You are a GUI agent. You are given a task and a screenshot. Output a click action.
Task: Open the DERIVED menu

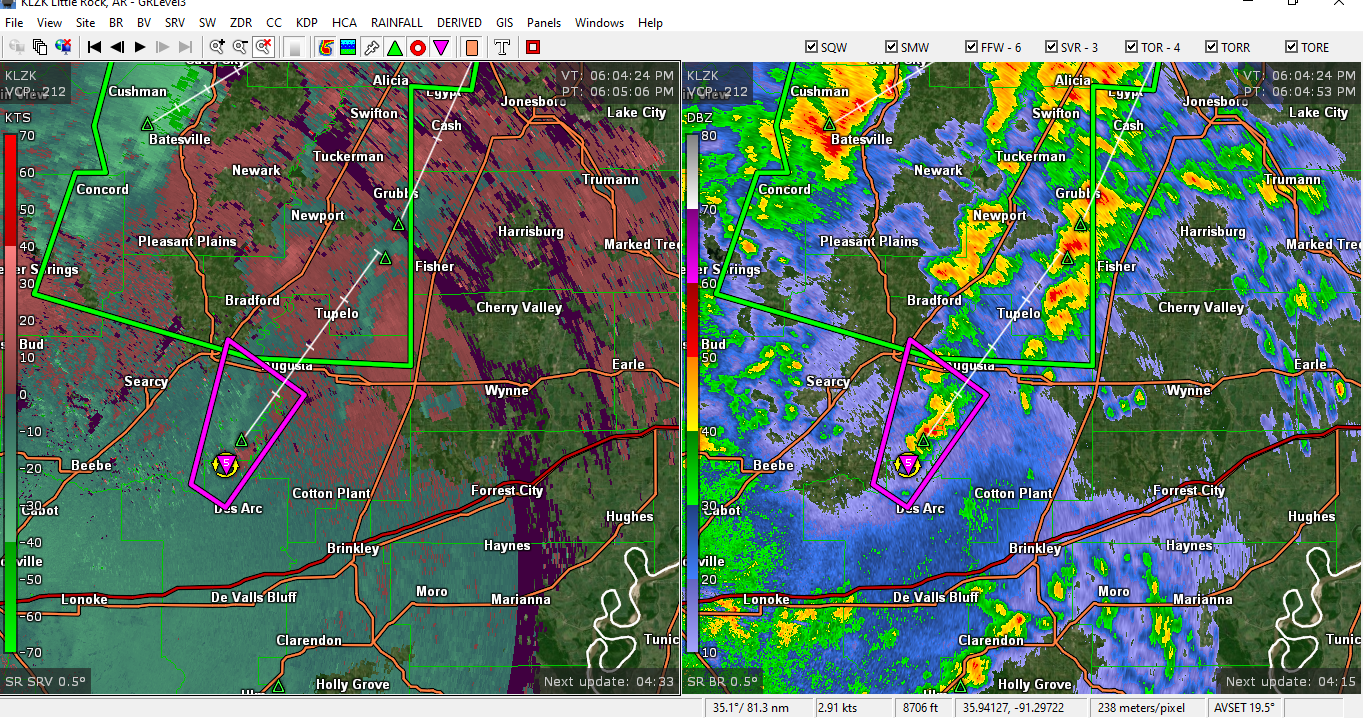click(459, 23)
